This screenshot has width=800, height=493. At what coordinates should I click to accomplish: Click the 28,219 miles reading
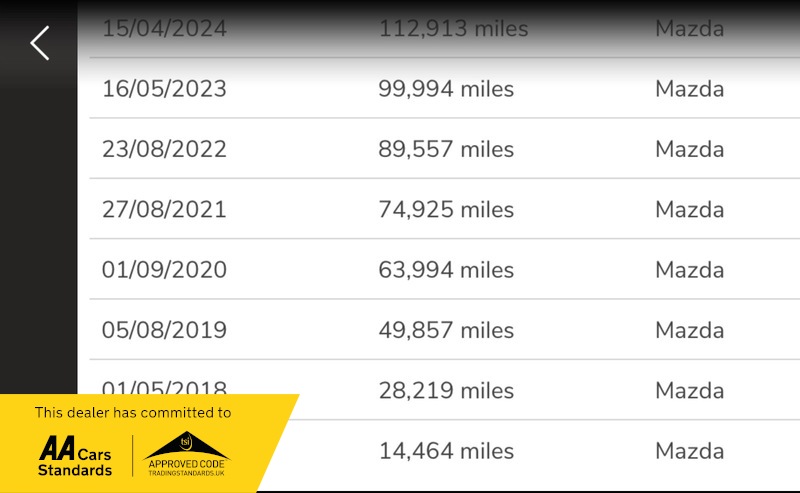[x=446, y=390]
